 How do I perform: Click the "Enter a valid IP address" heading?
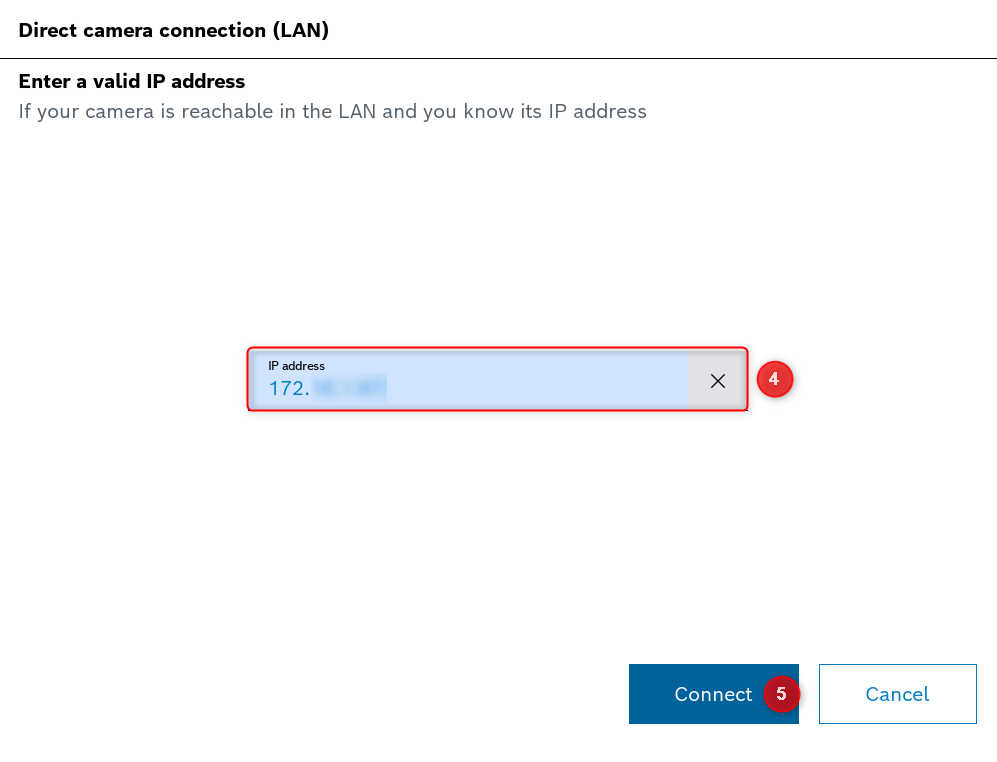131,81
